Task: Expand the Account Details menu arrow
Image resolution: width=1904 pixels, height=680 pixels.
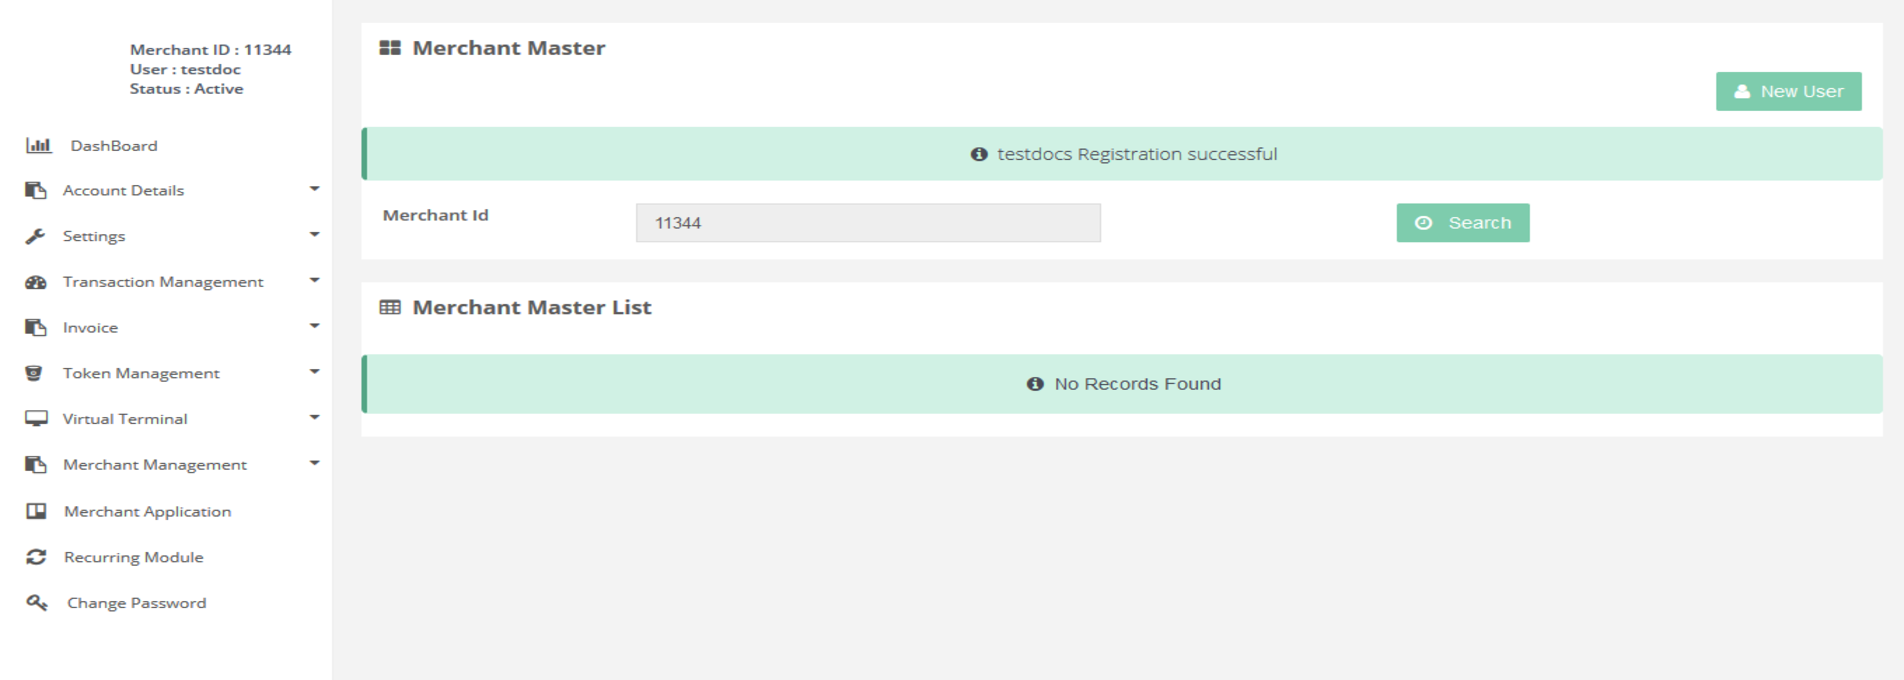Action: [x=314, y=189]
